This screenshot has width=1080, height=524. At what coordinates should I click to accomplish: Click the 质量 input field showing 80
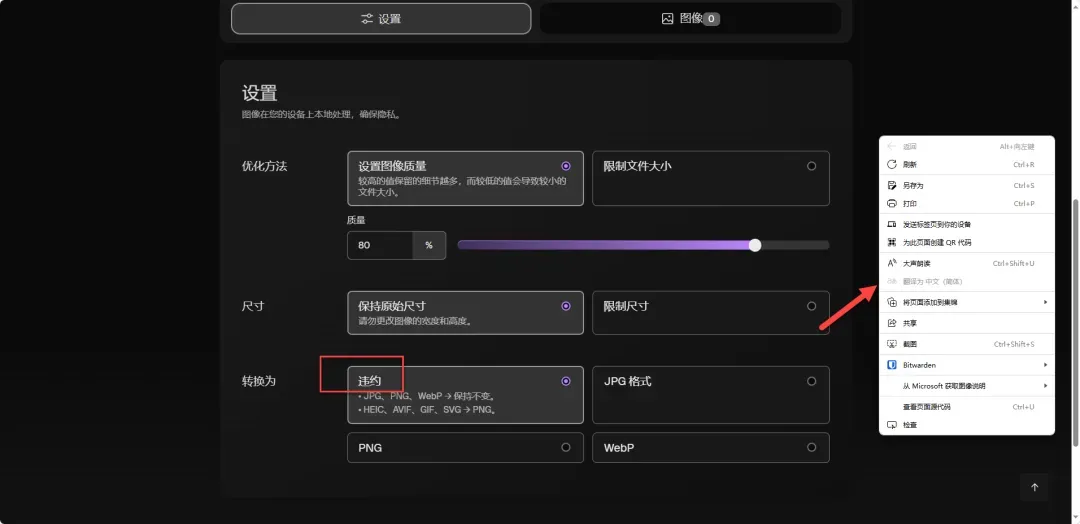pyautogui.click(x=380, y=245)
